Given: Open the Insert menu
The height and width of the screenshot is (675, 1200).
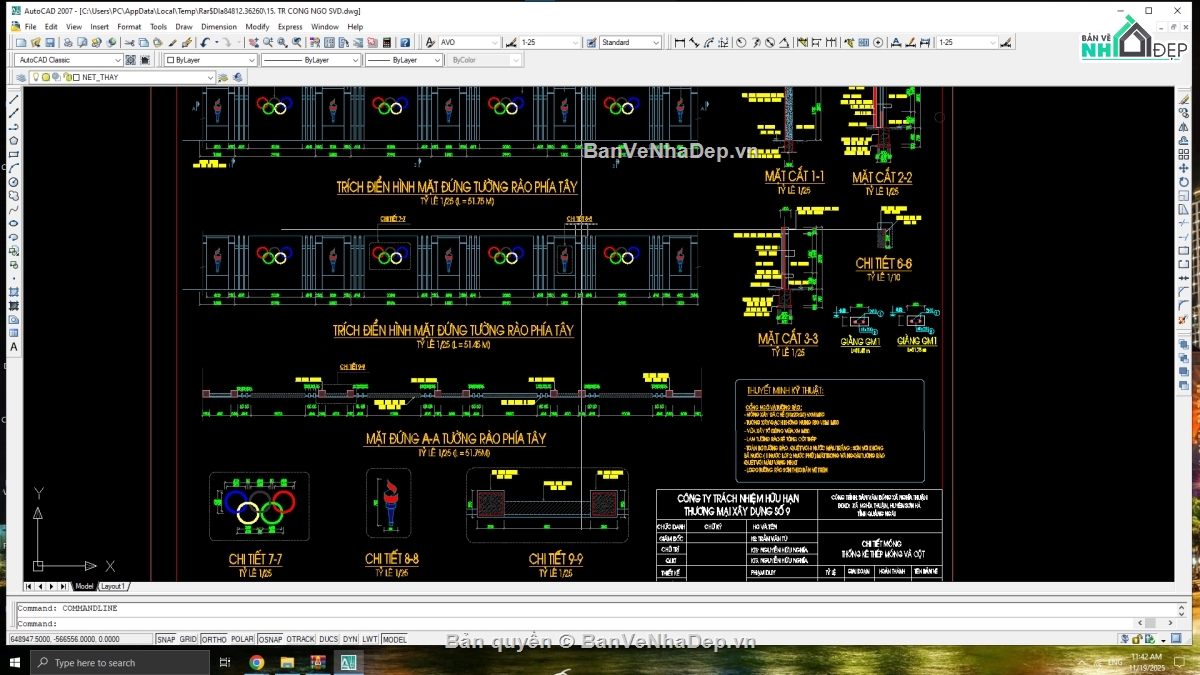Looking at the screenshot, I should (100, 27).
